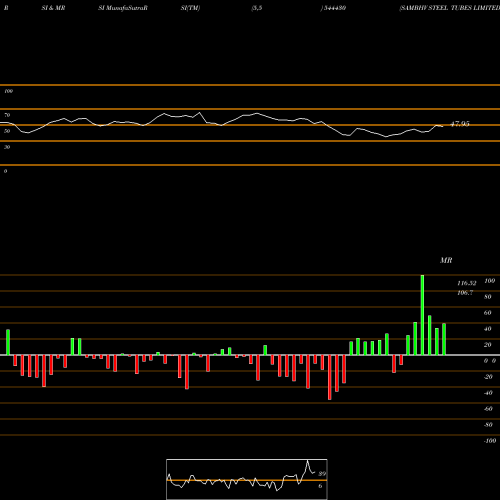Click the MR axis label 60
Viewport: 500px width, 500px height.
[x=488, y=313]
